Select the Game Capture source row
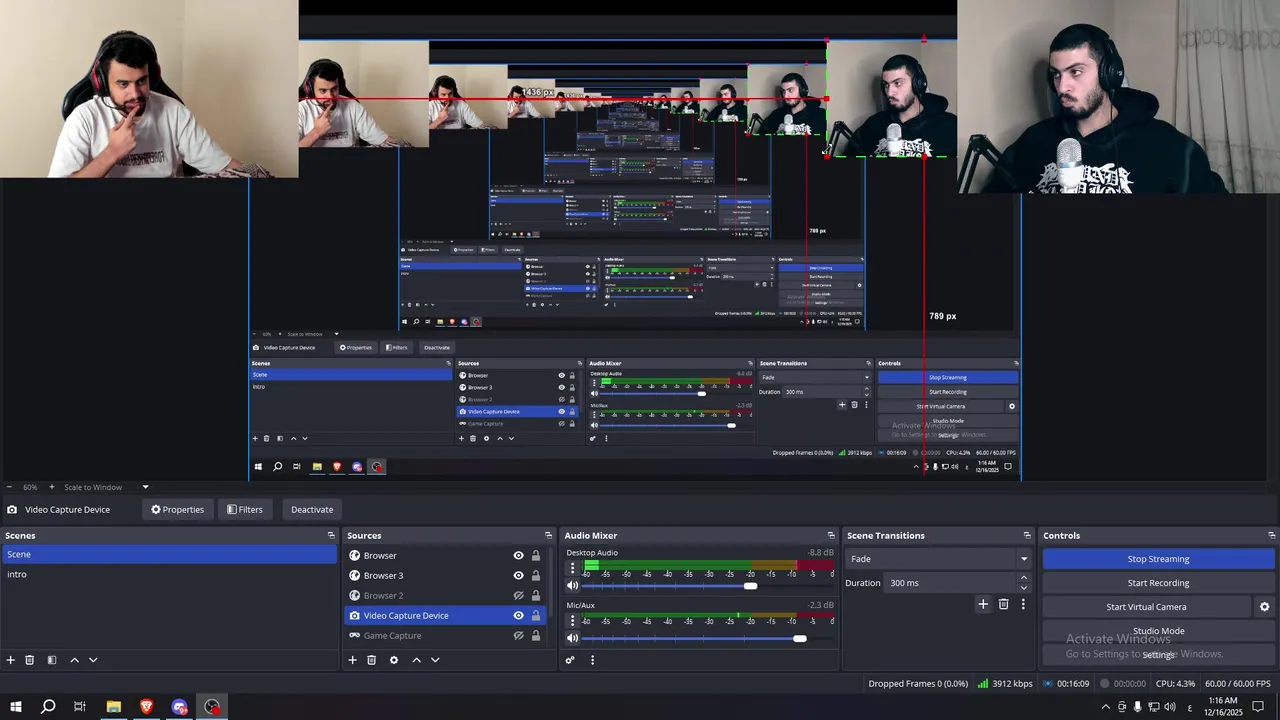Screen dimensions: 1280x720 445,636
